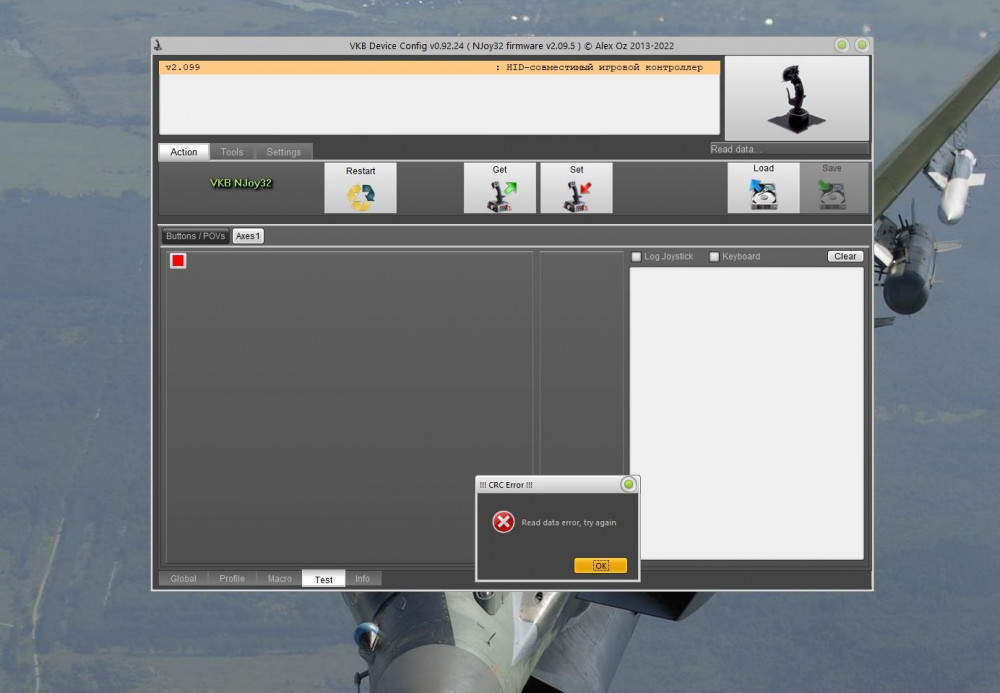Close the CRC Error dialog with green button

[628, 485]
